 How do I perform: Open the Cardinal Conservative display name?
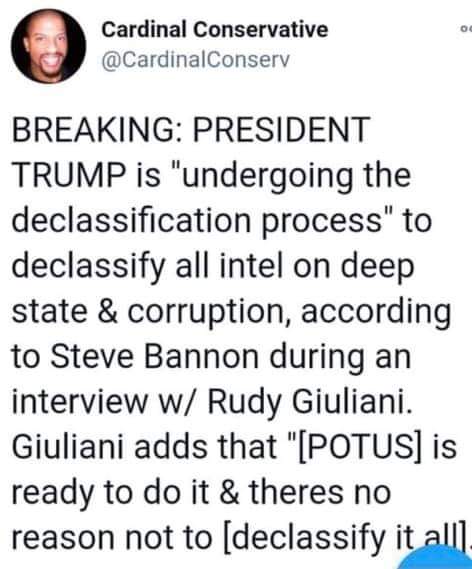(x=215, y=29)
